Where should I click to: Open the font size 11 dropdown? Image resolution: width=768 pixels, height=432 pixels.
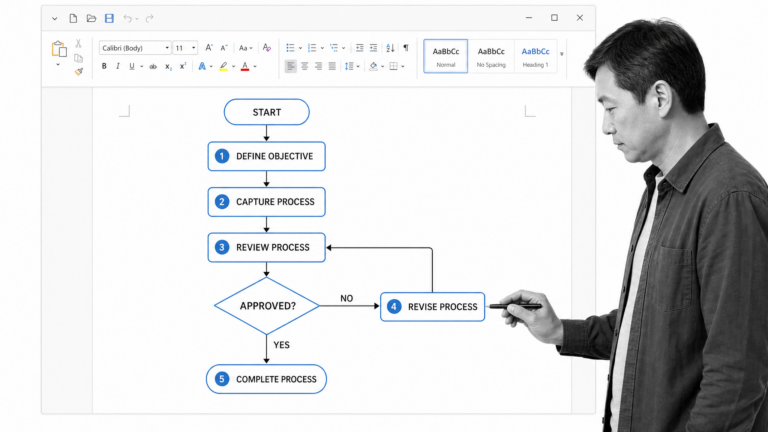tap(193, 48)
